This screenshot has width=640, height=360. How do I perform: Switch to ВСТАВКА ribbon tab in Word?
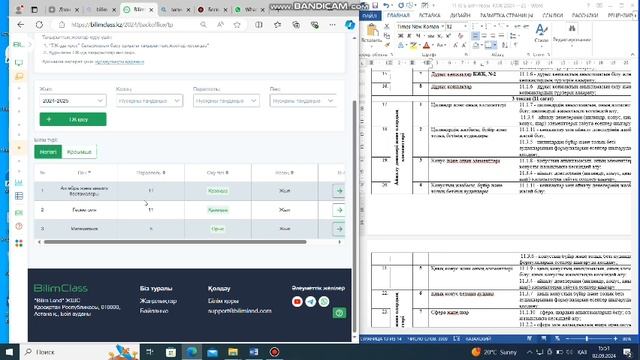[x=429, y=16]
